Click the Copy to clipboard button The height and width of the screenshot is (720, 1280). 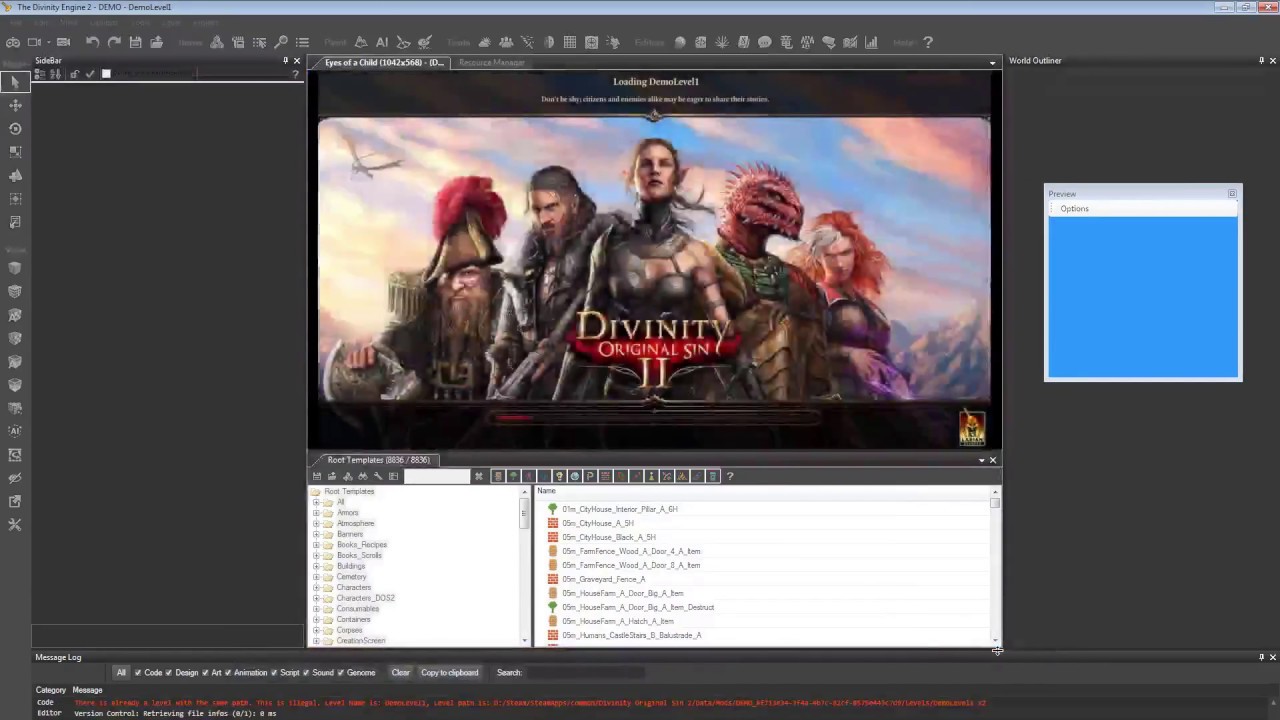449,672
